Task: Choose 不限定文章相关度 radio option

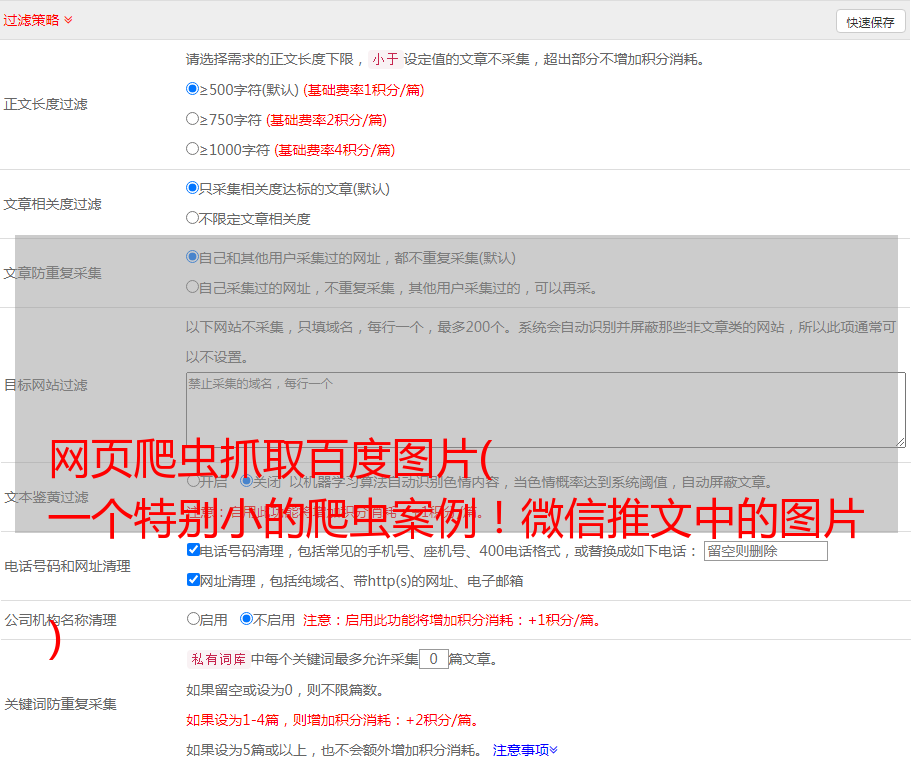Action: click(193, 218)
